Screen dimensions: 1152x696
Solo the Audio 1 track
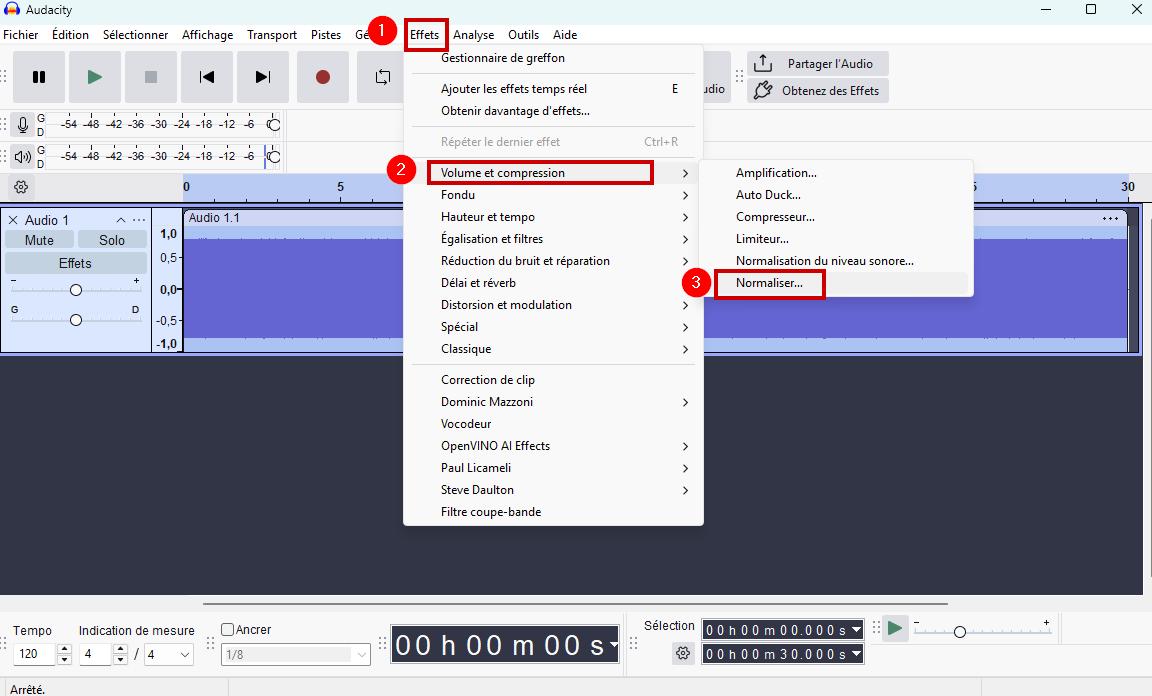tap(112, 240)
